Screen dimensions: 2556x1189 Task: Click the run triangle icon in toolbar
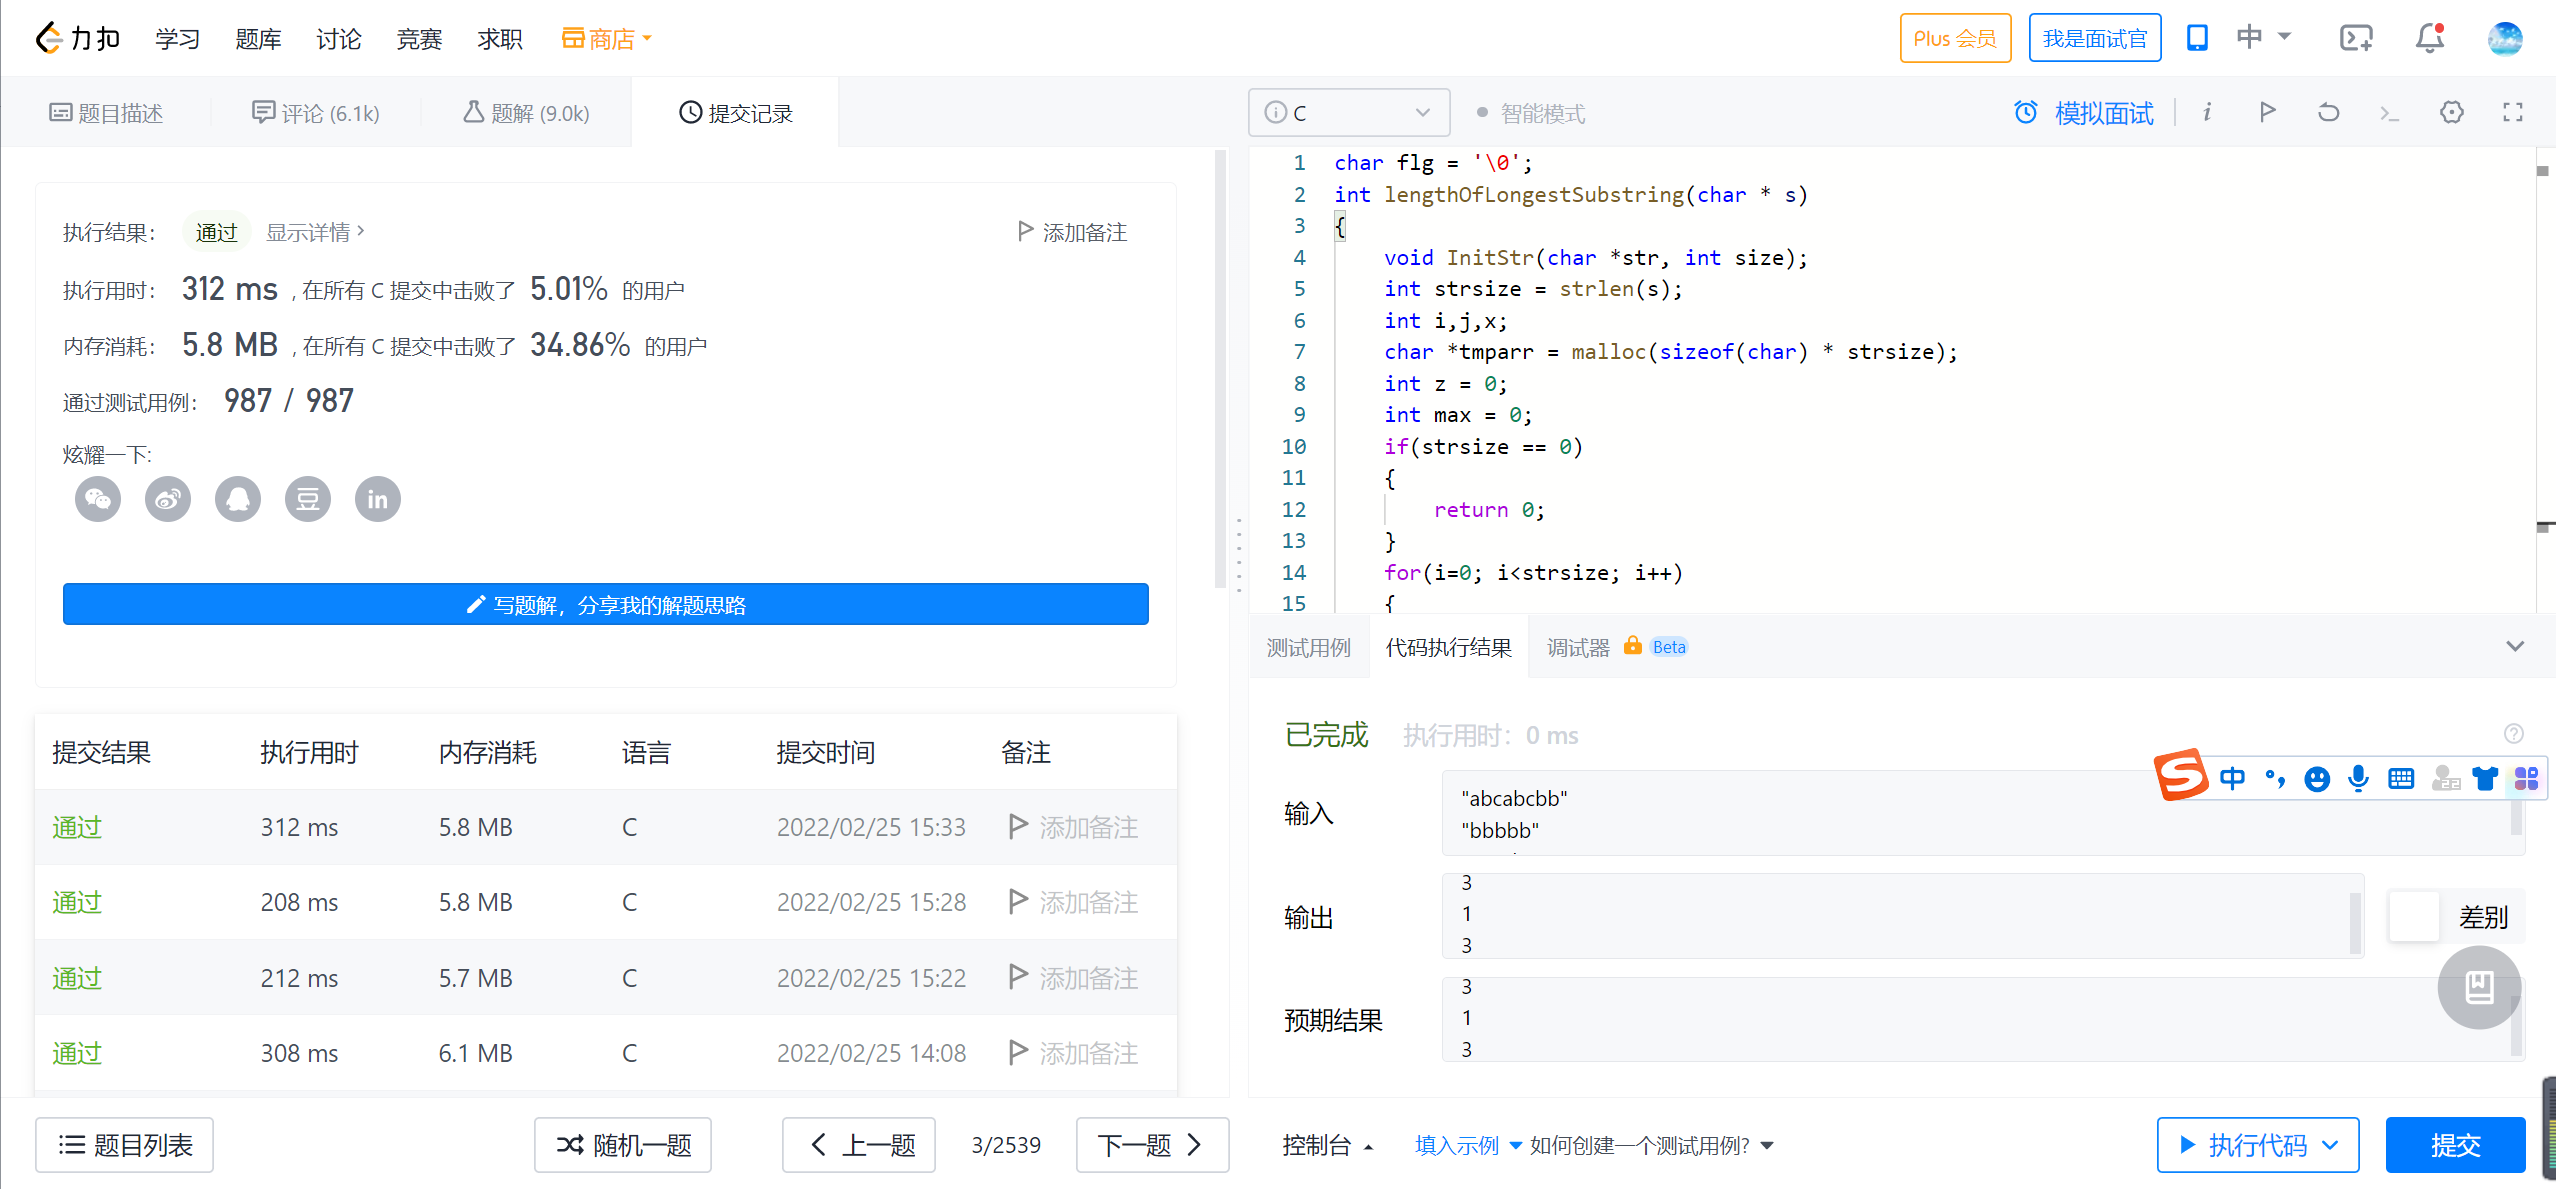[2267, 112]
